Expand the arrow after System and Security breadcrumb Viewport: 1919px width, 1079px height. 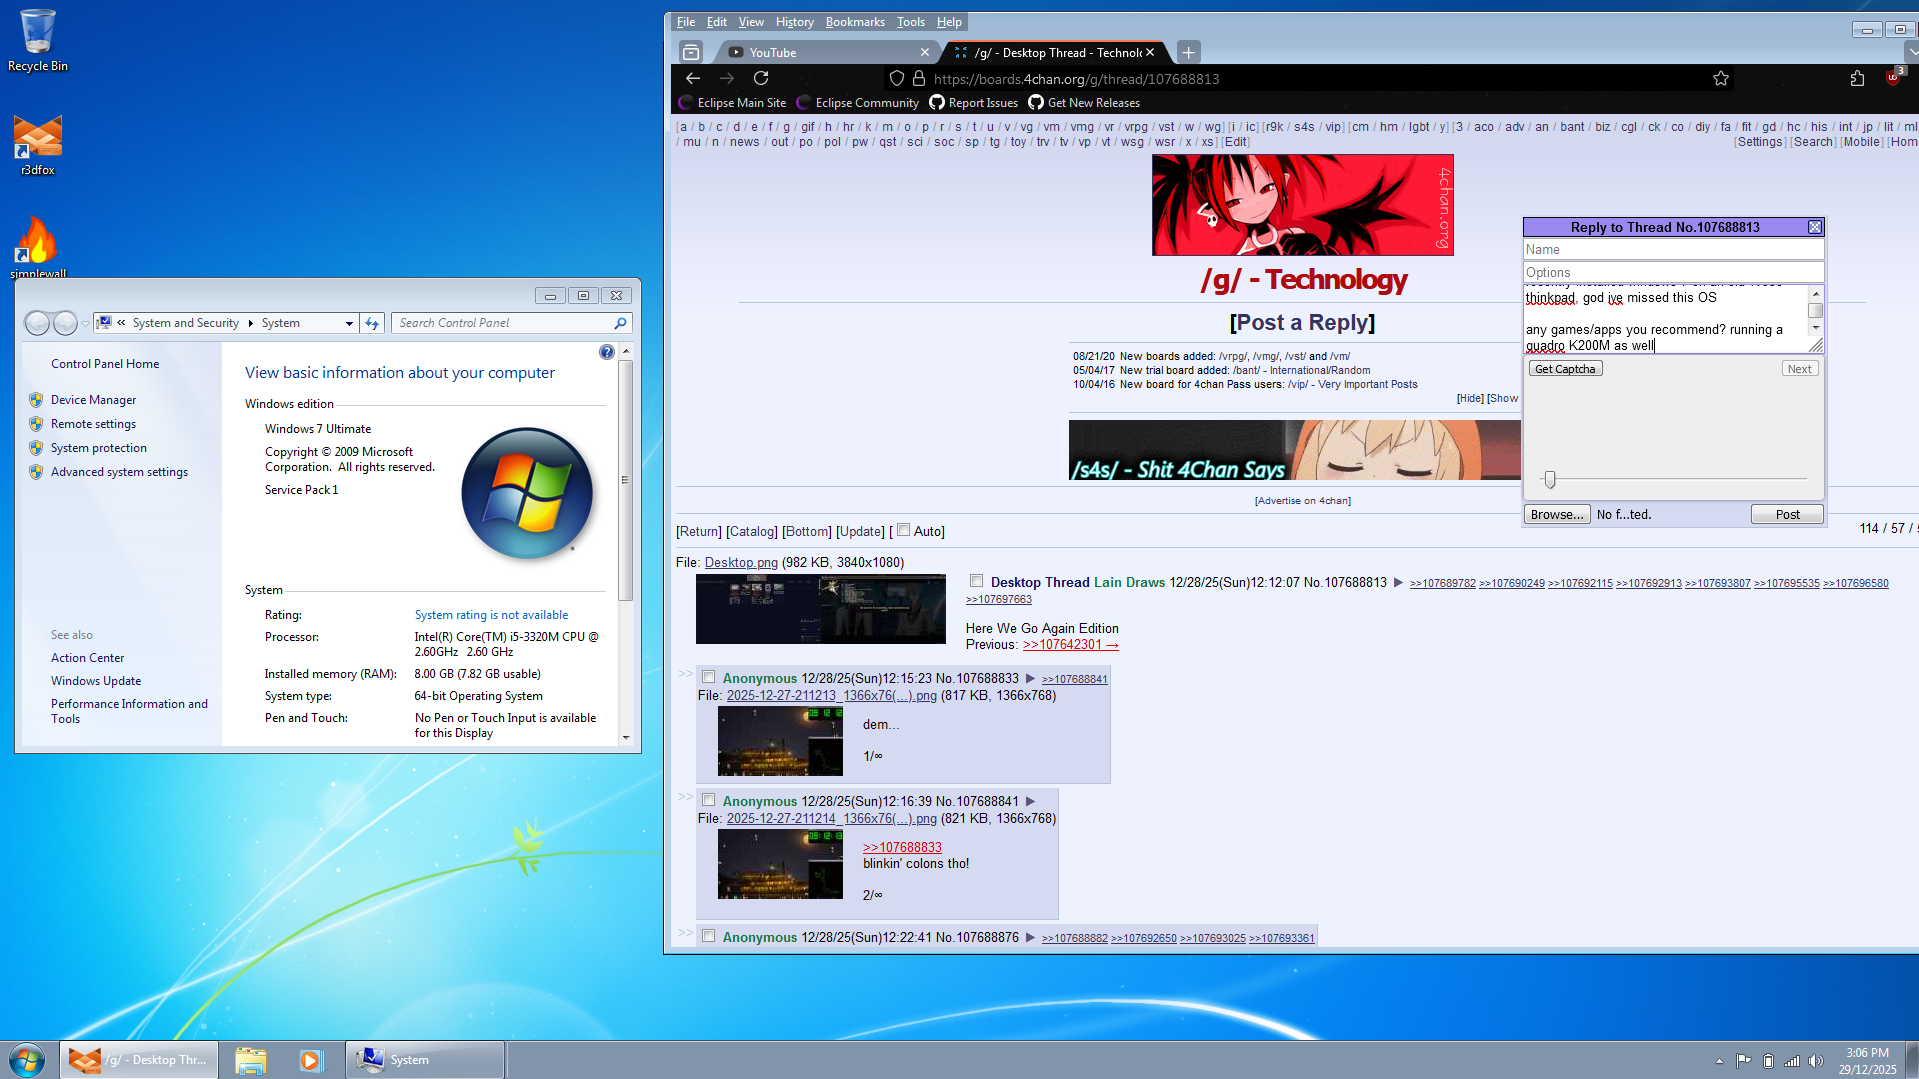pyautogui.click(x=250, y=323)
